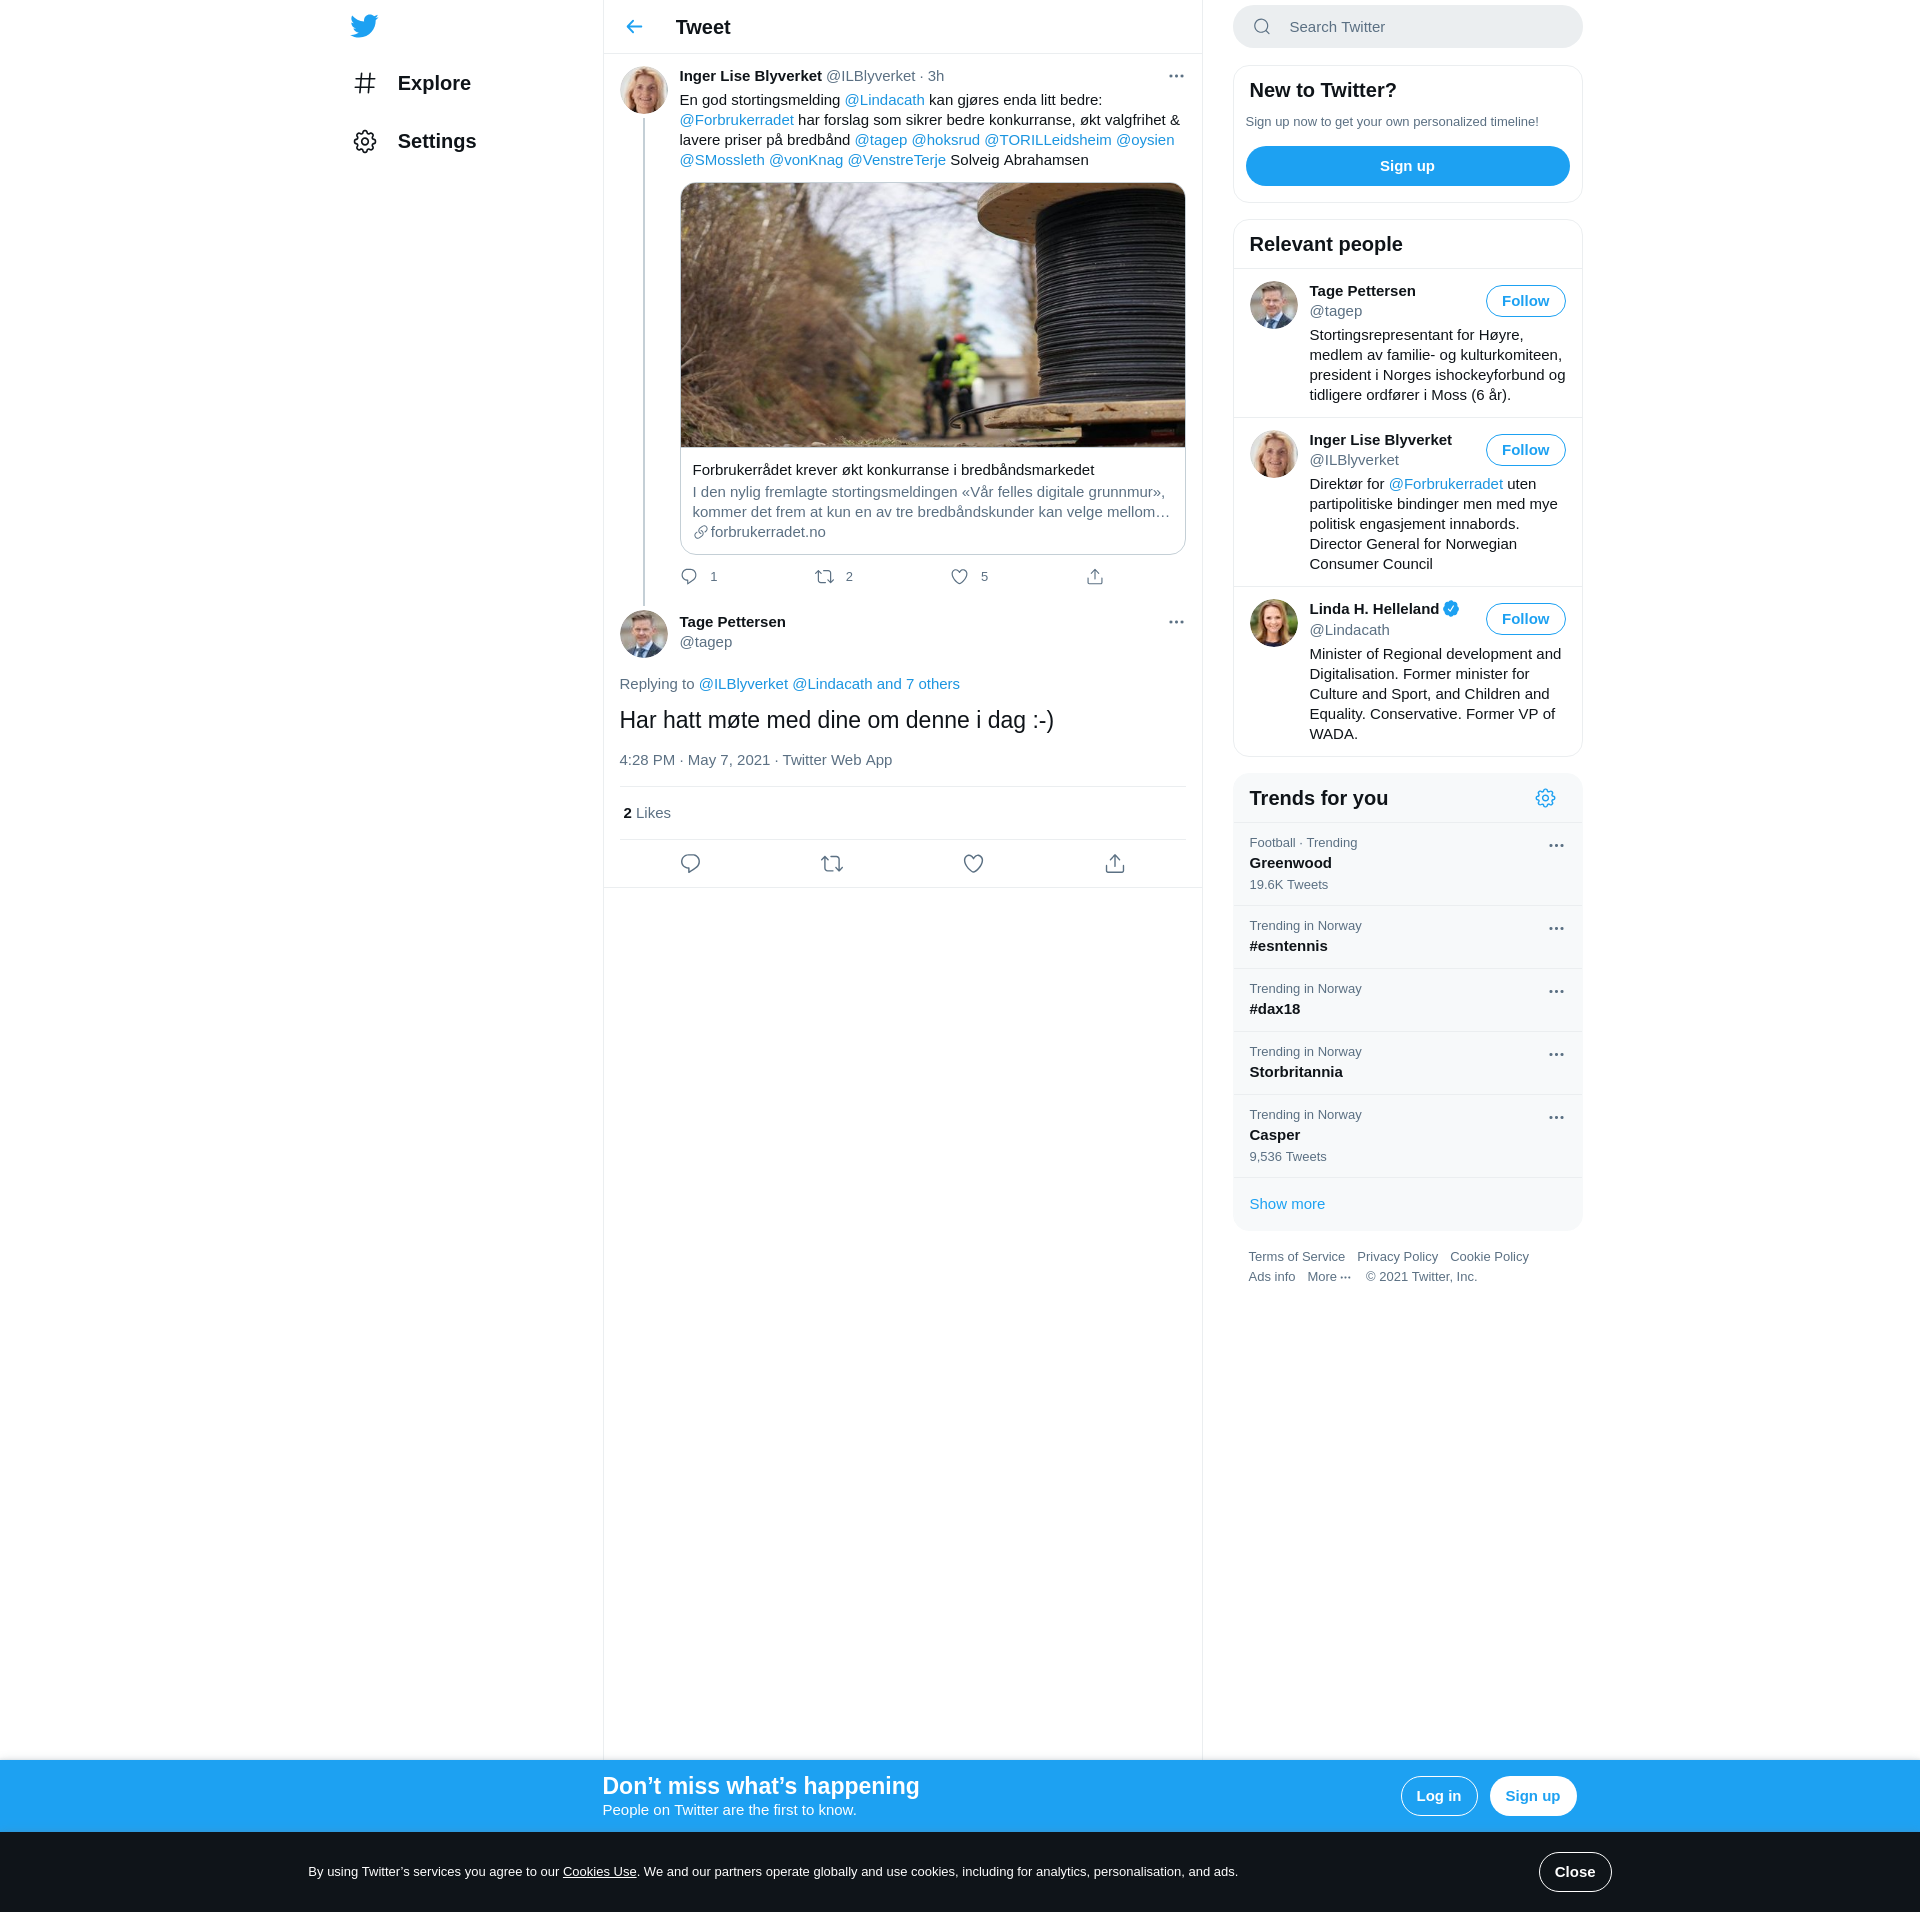
Task: Open Cookie Policy link
Action: (1489, 1257)
